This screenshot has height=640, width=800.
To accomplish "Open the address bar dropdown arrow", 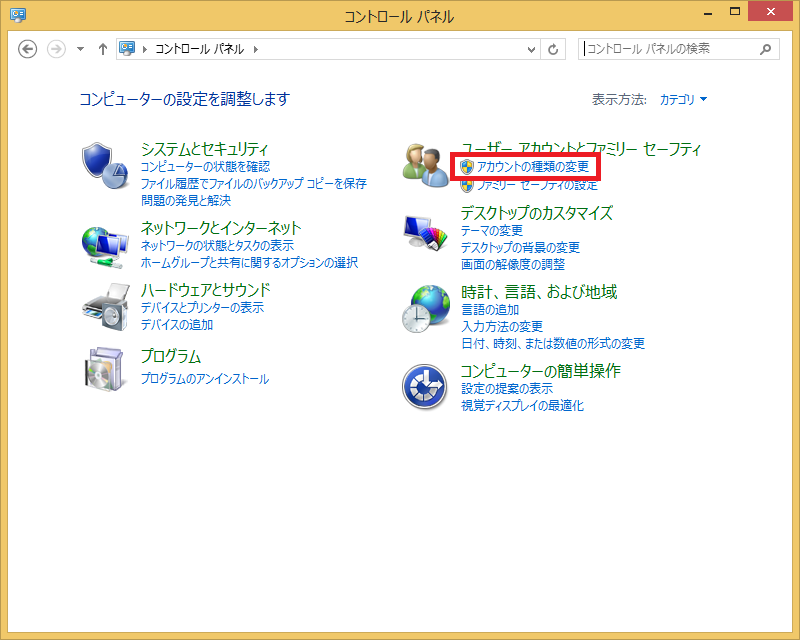I will pyautogui.click(x=530, y=49).
